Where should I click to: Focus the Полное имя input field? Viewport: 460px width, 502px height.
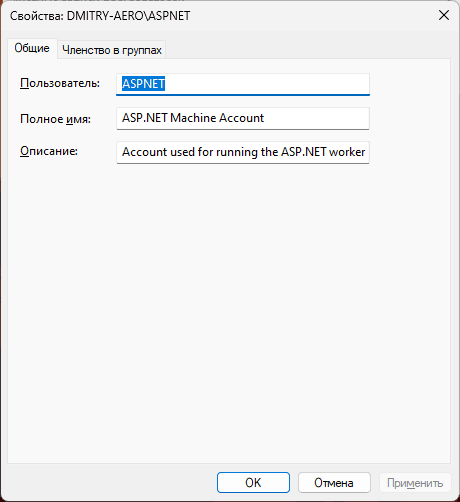pos(243,118)
